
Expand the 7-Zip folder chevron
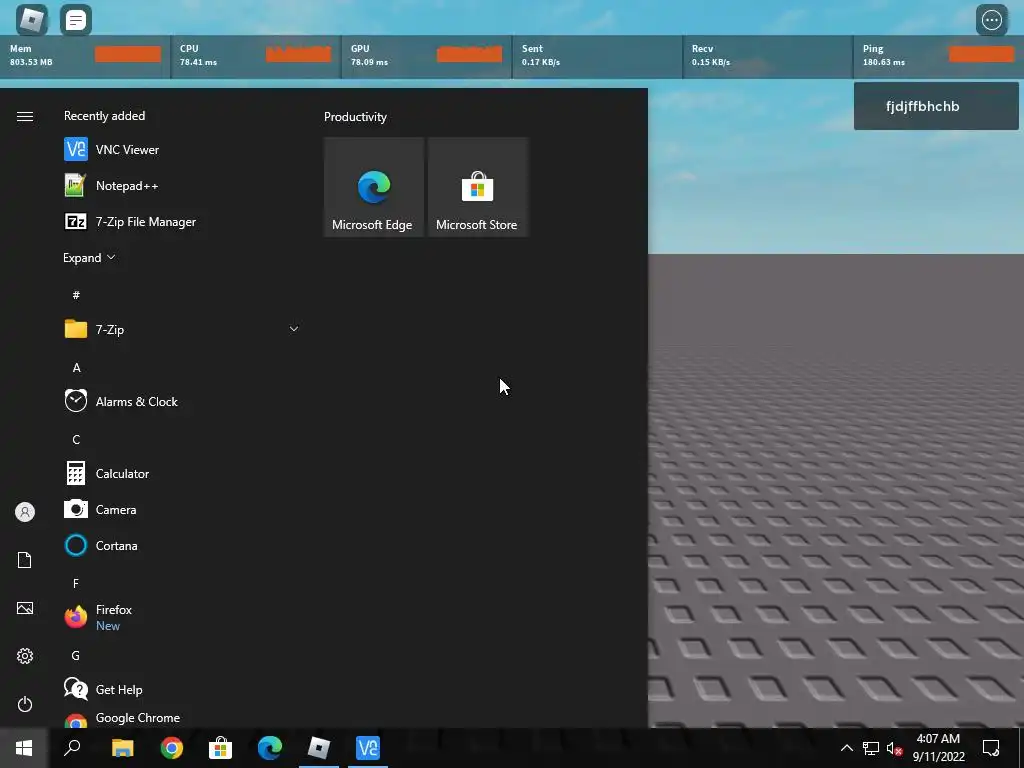(x=294, y=328)
